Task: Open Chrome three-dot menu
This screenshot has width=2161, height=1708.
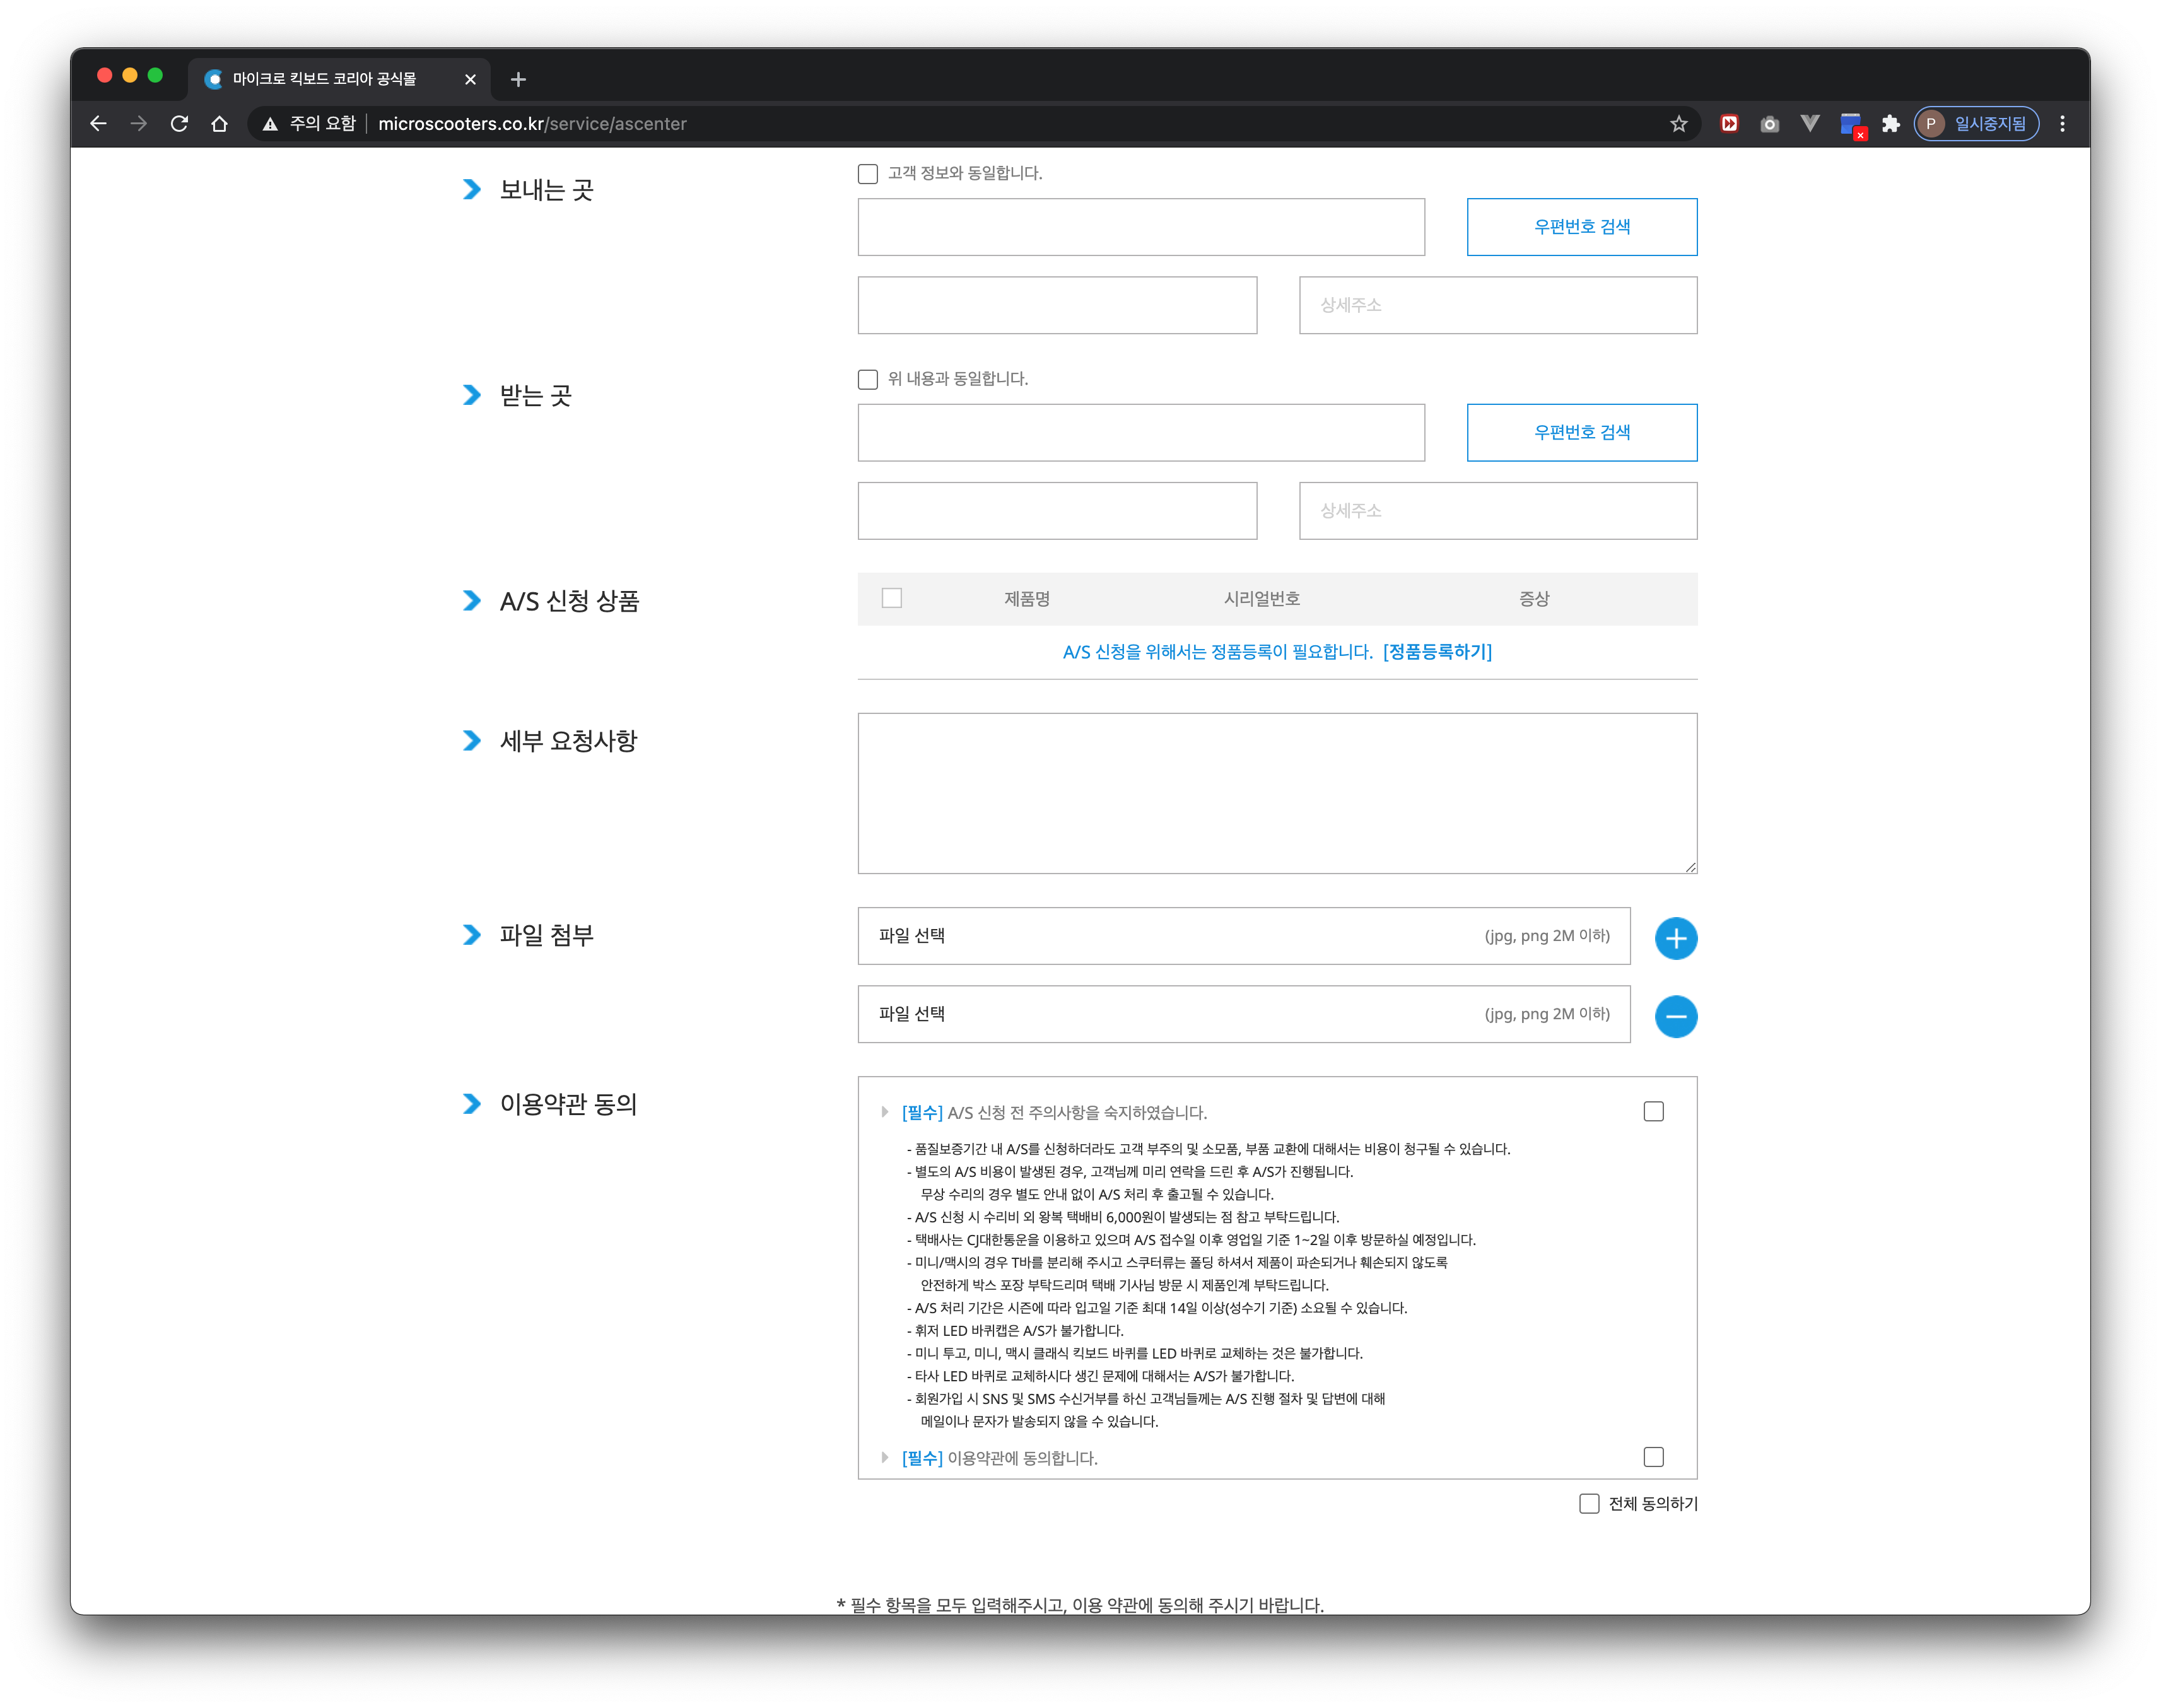Action: pos(2062,124)
